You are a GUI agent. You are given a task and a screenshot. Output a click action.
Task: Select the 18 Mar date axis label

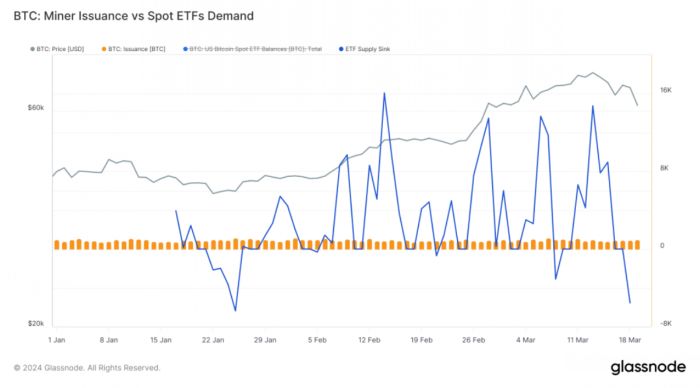630,340
